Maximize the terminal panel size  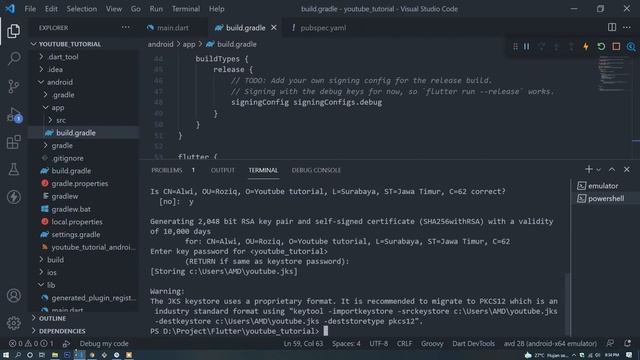[612, 169]
